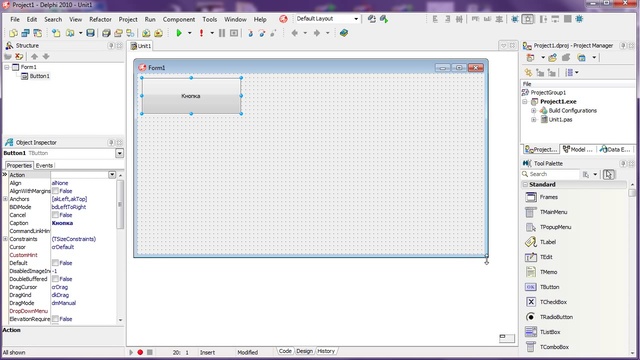Click the Save floppy disk icon
The width and height of the screenshot is (640, 360).
[90, 33]
